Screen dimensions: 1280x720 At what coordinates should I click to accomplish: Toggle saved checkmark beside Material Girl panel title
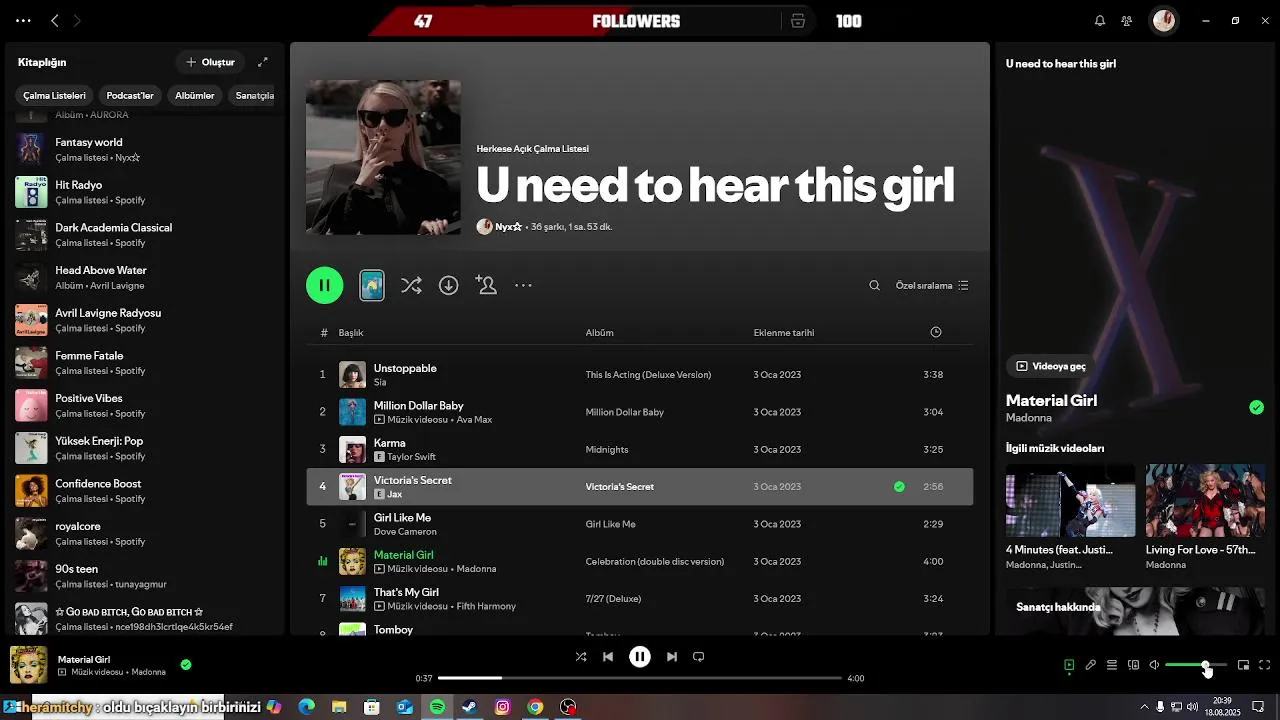pos(1256,407)
